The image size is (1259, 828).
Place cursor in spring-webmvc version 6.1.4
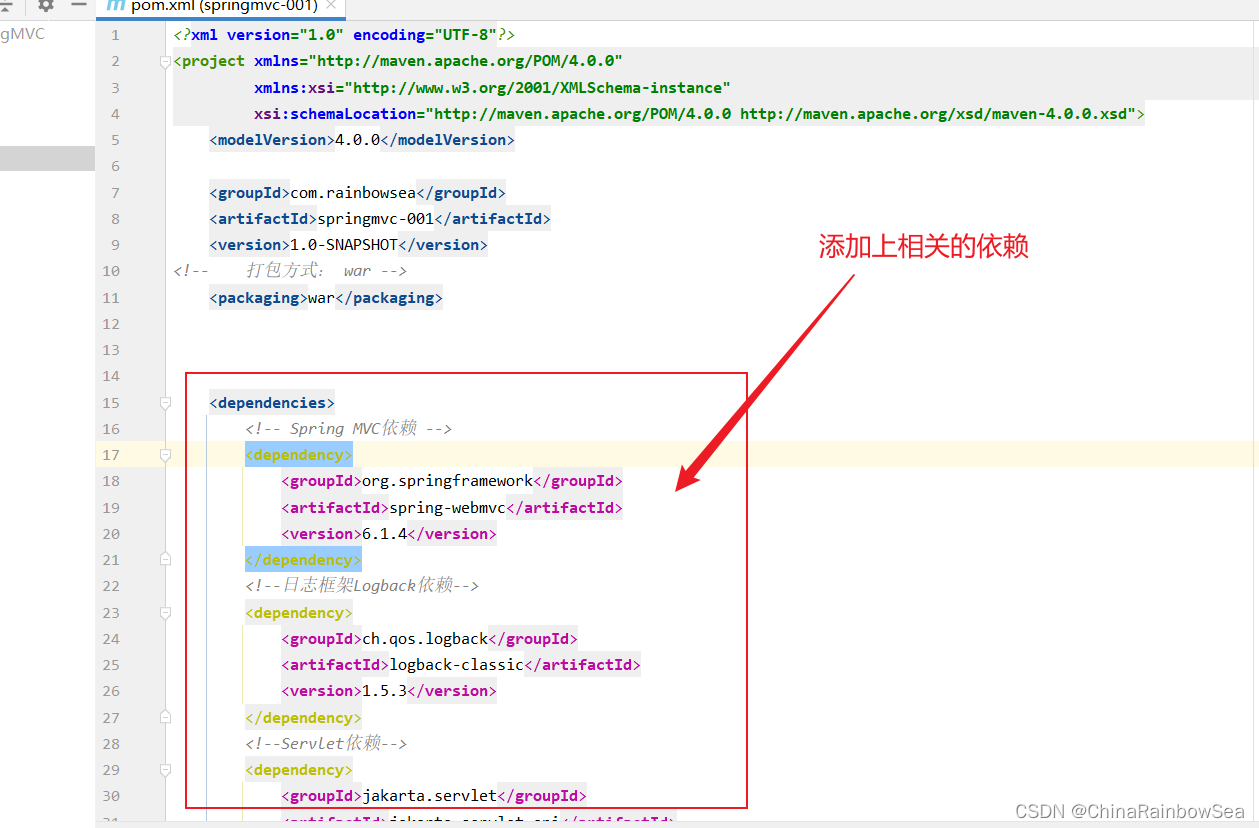pos(384,534)
